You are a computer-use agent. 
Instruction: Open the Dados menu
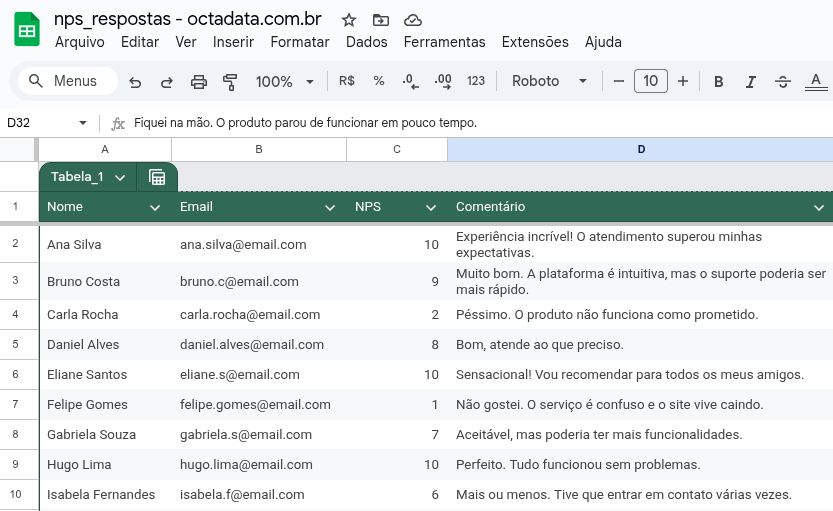[x=366, y=42]
